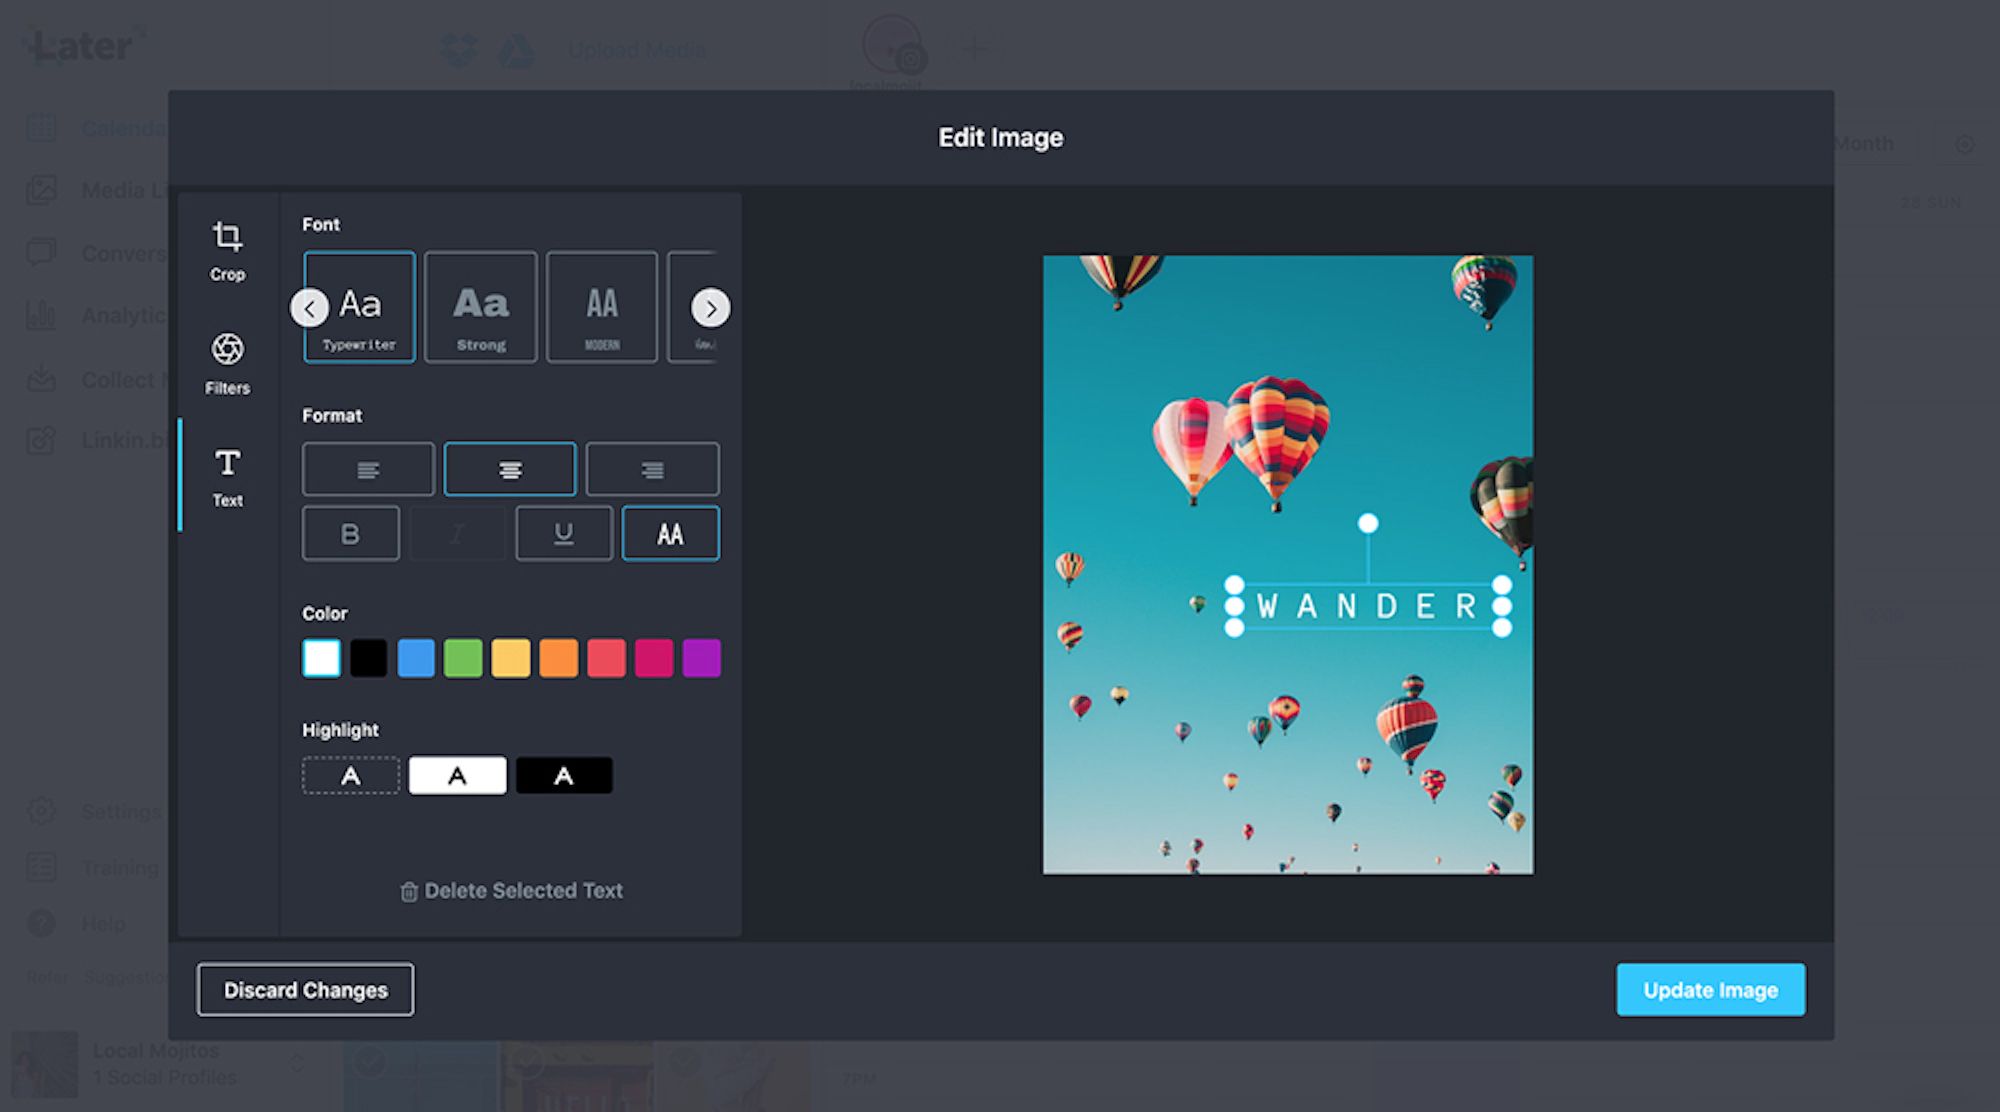The height and width of the screenshot is (1112, 2000).
Task: Click the Dropbox icon in background
Action: 458,50
